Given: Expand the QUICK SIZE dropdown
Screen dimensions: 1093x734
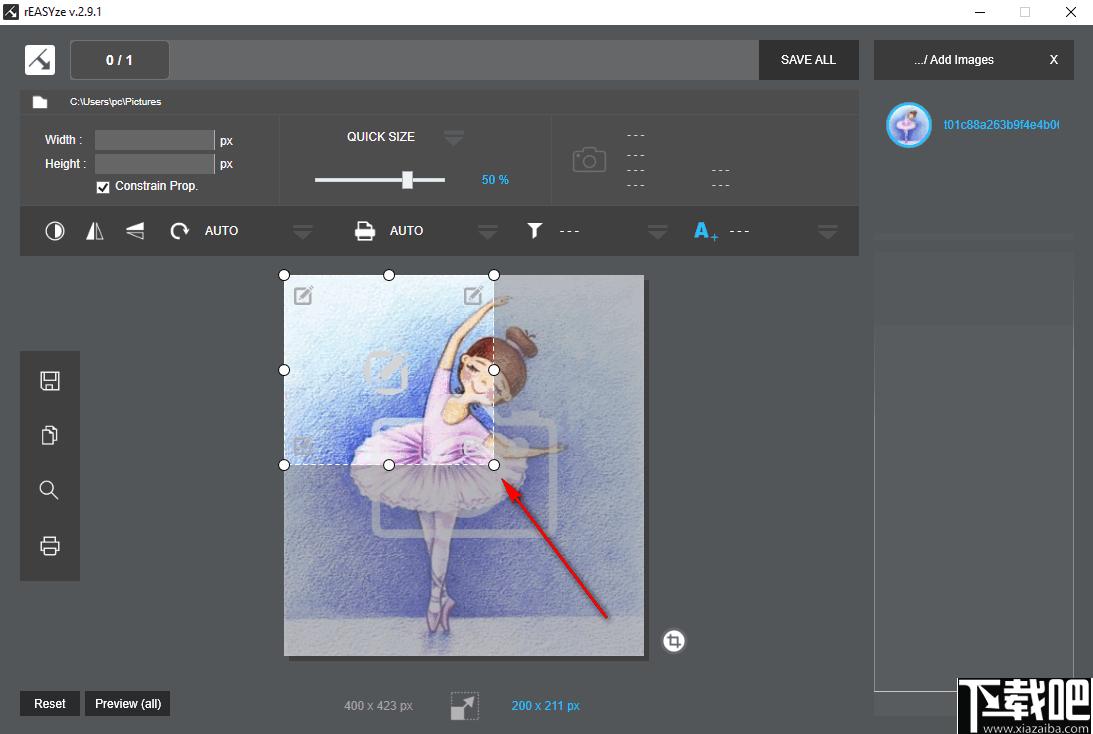Looking at the screenshot, I should 454,137.
